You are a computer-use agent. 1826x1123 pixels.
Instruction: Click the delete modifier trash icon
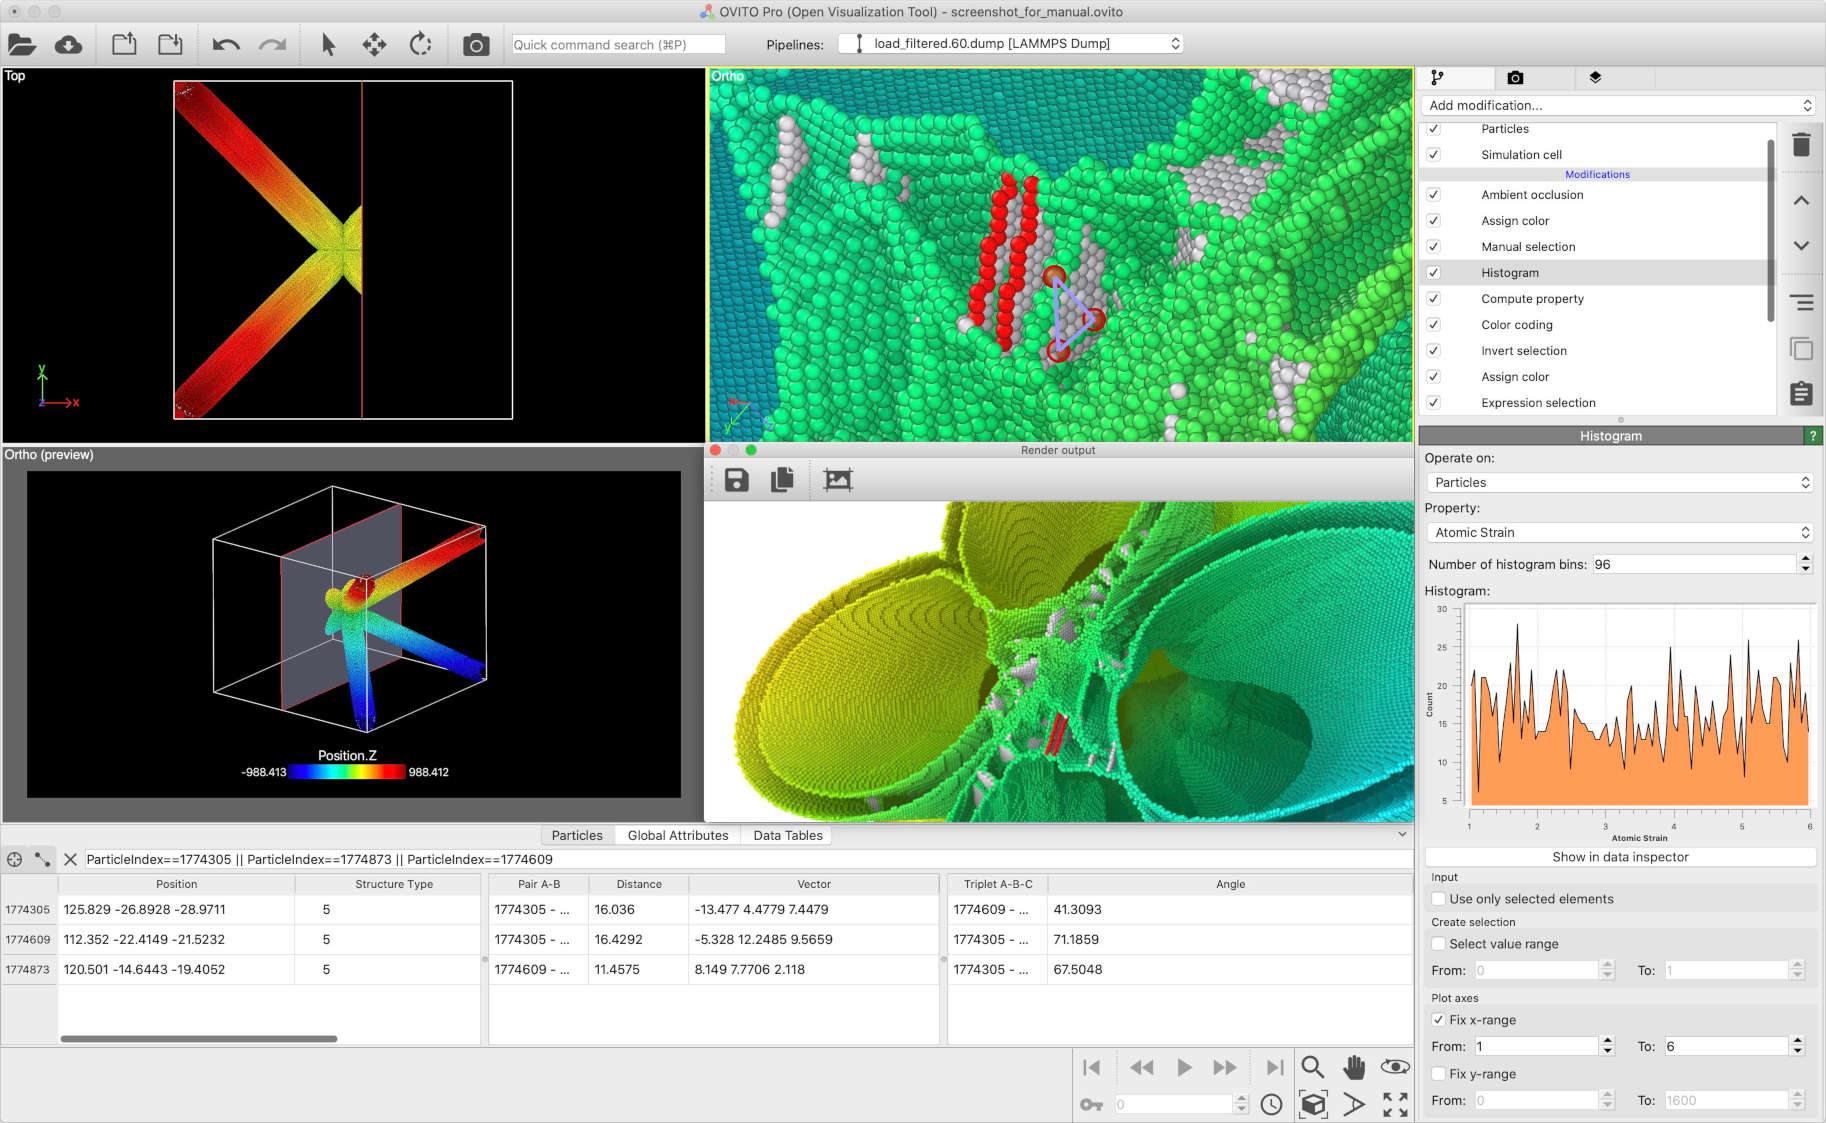click(x=1801, y=145)
